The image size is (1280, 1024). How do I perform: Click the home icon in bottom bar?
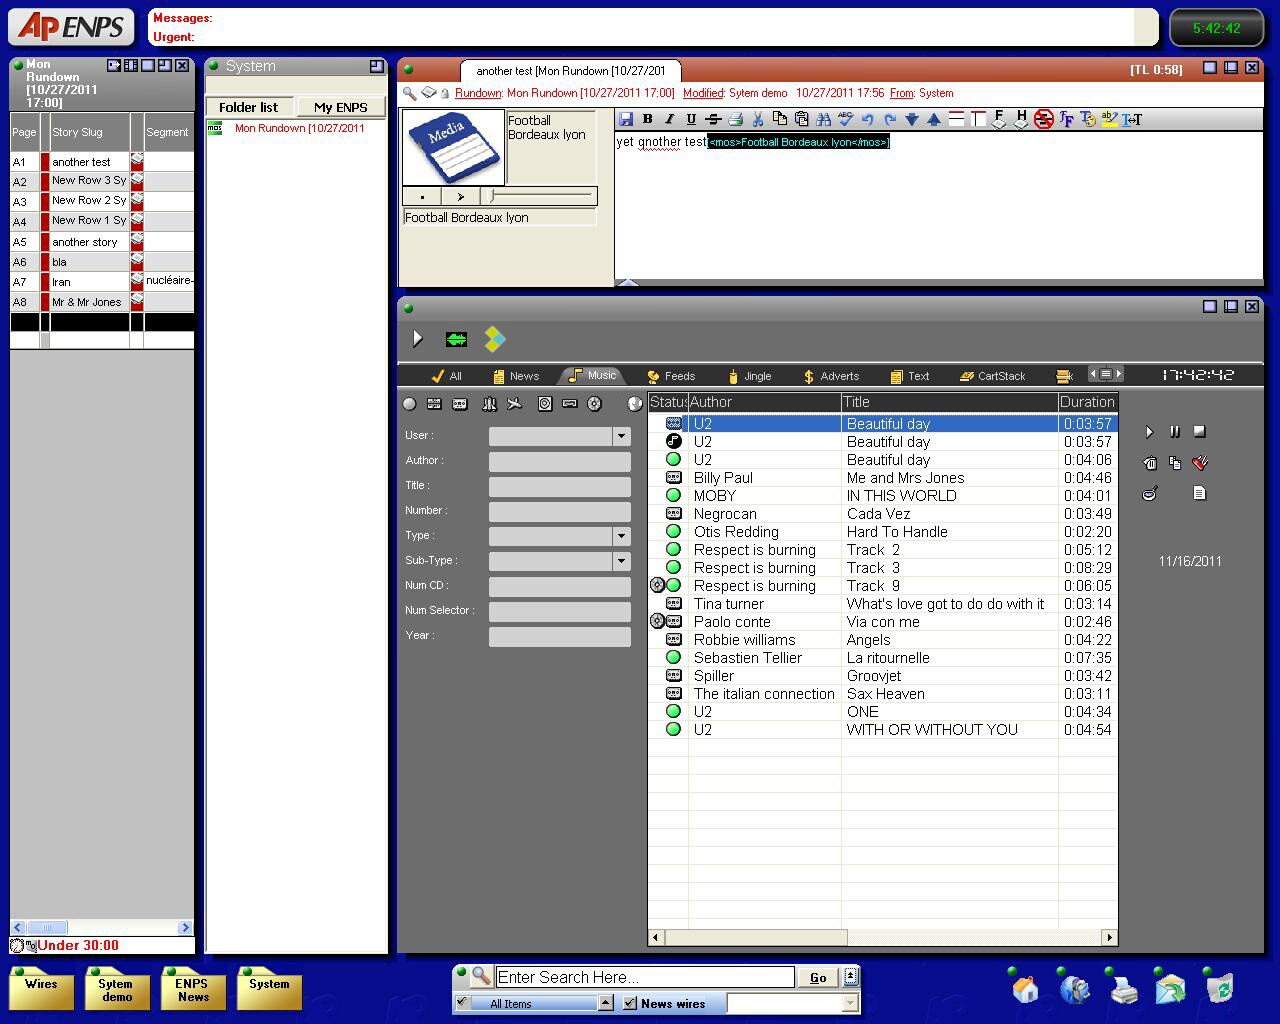tap(1026, 989)
